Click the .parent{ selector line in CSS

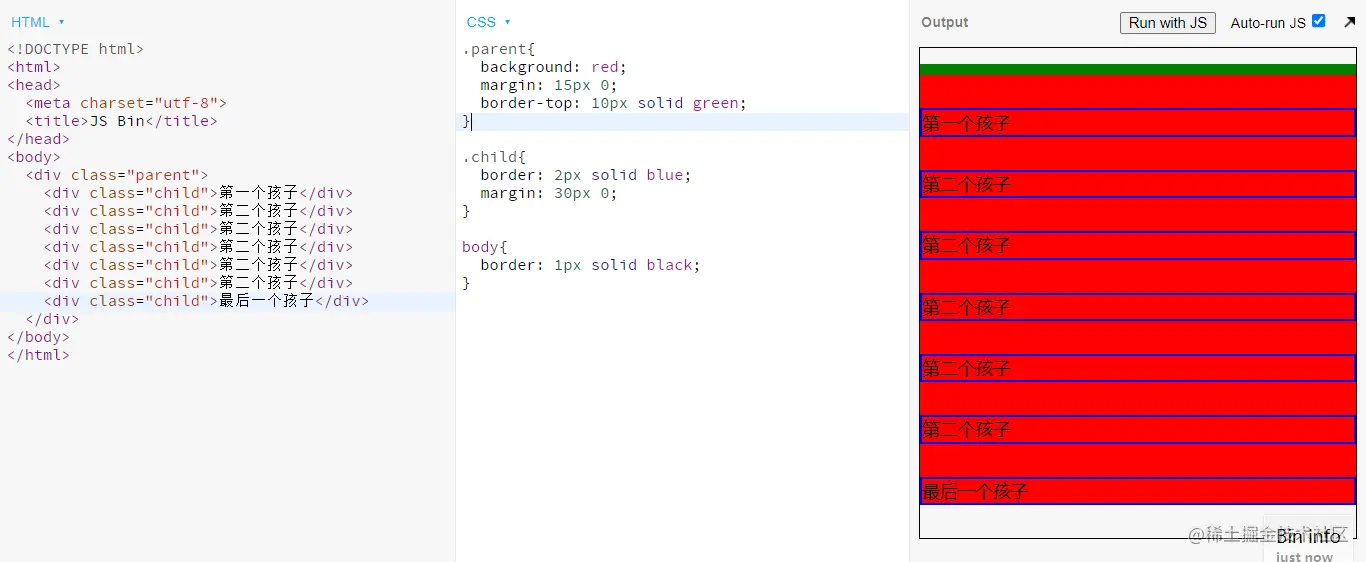click(x=499, y=49)
